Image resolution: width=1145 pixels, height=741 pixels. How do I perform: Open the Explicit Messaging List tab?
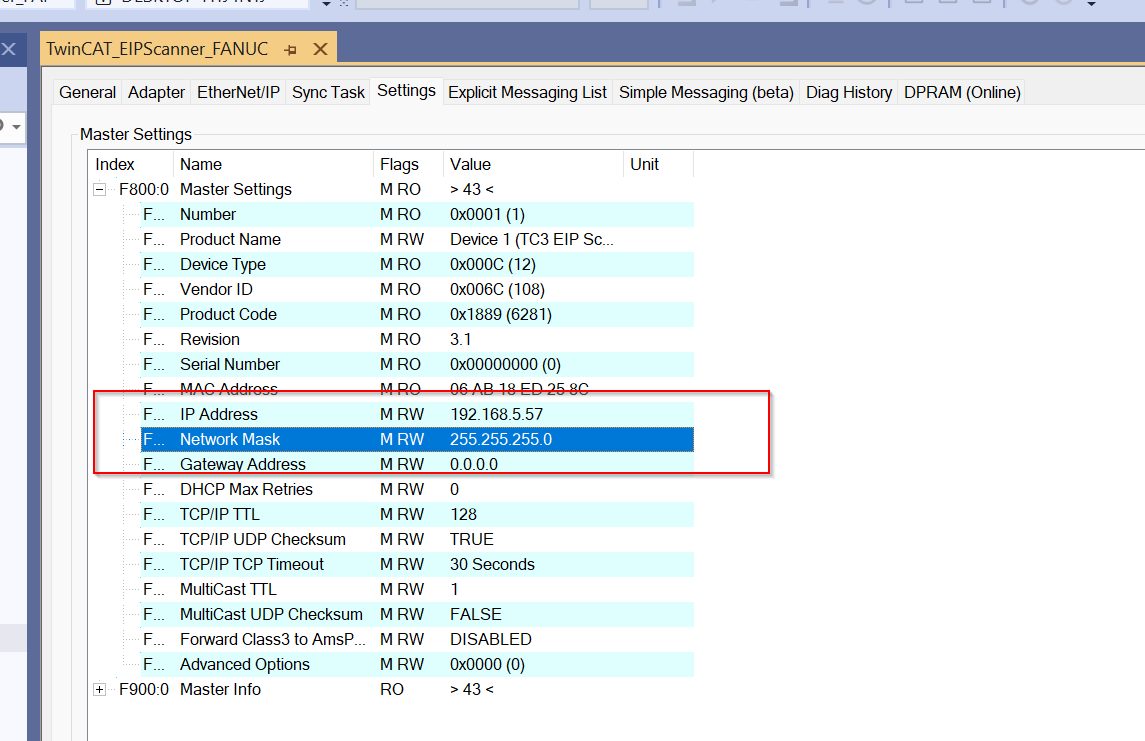(527, 93)
